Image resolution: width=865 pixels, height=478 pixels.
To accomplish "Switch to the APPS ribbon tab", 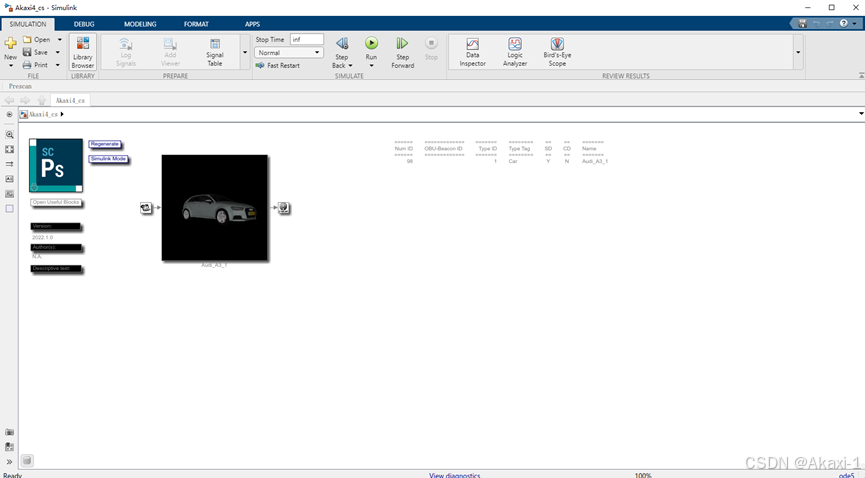I will coord(252,24).
